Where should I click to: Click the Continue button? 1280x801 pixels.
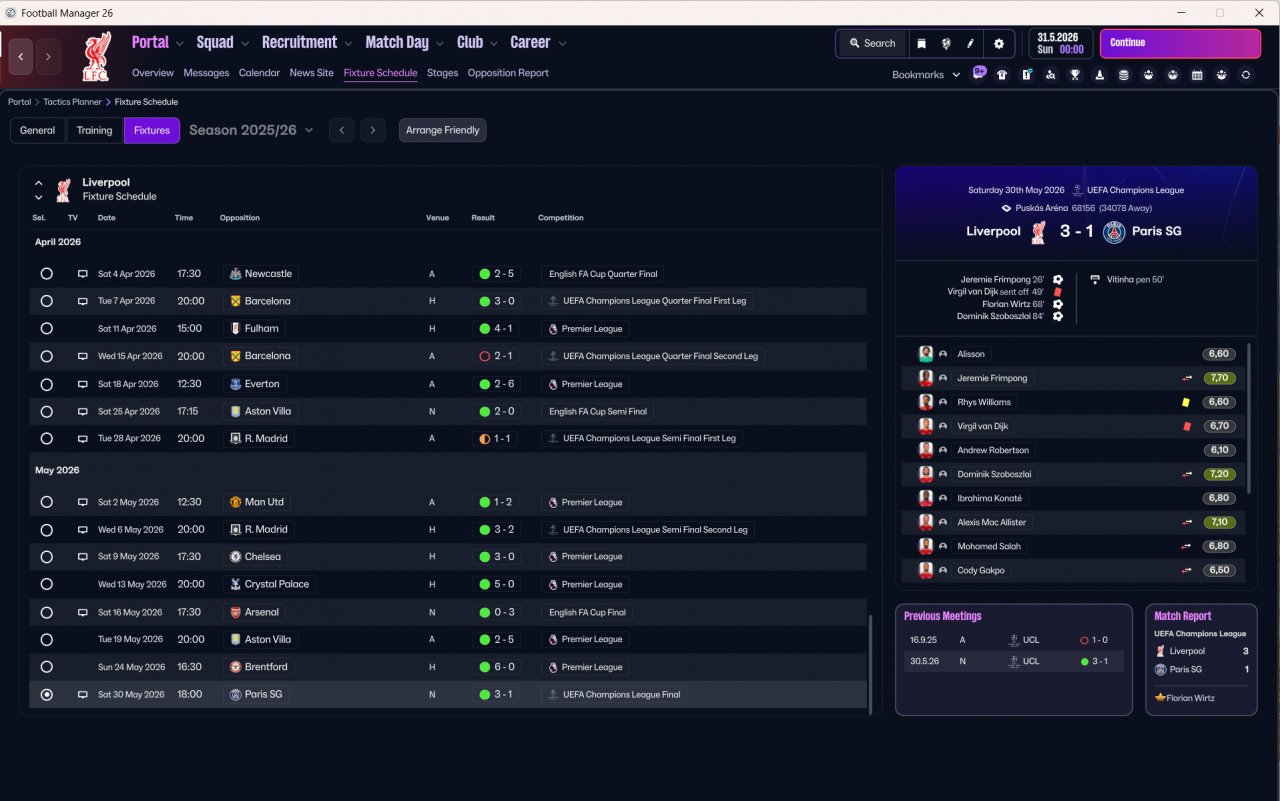pos(1180,44)
